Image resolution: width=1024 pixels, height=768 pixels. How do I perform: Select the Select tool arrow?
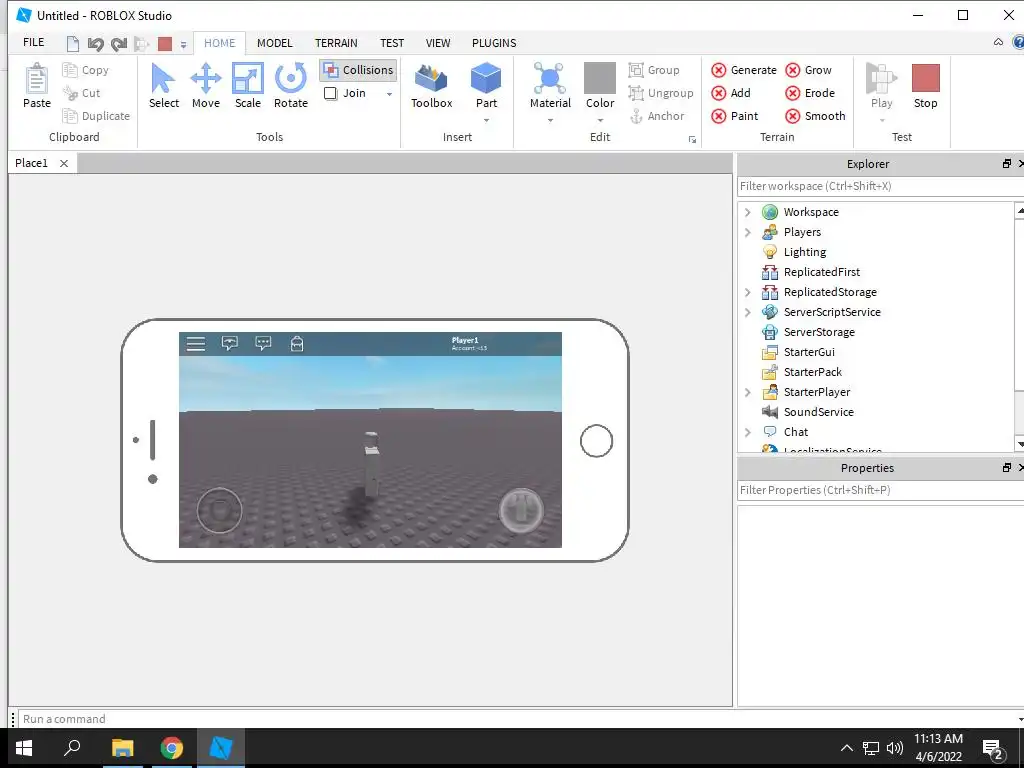coord(163,85)
